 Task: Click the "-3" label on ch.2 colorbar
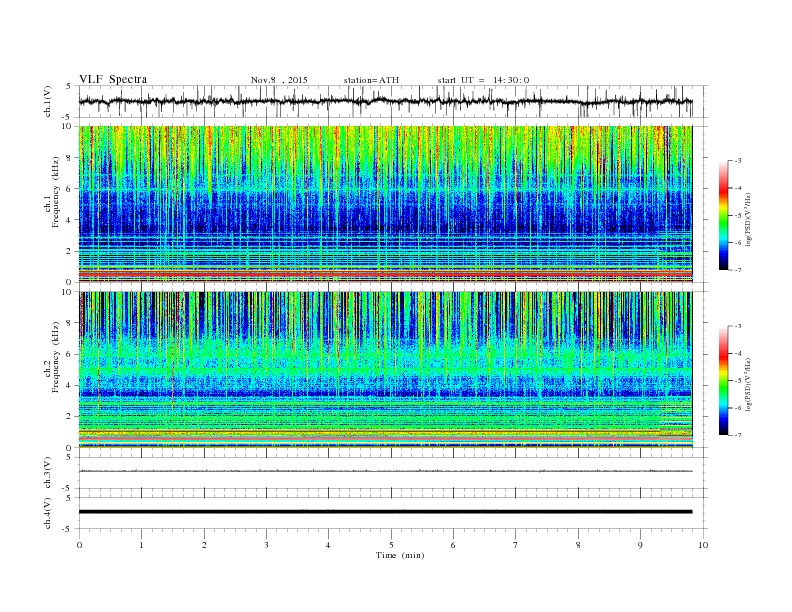coord(738,326)
